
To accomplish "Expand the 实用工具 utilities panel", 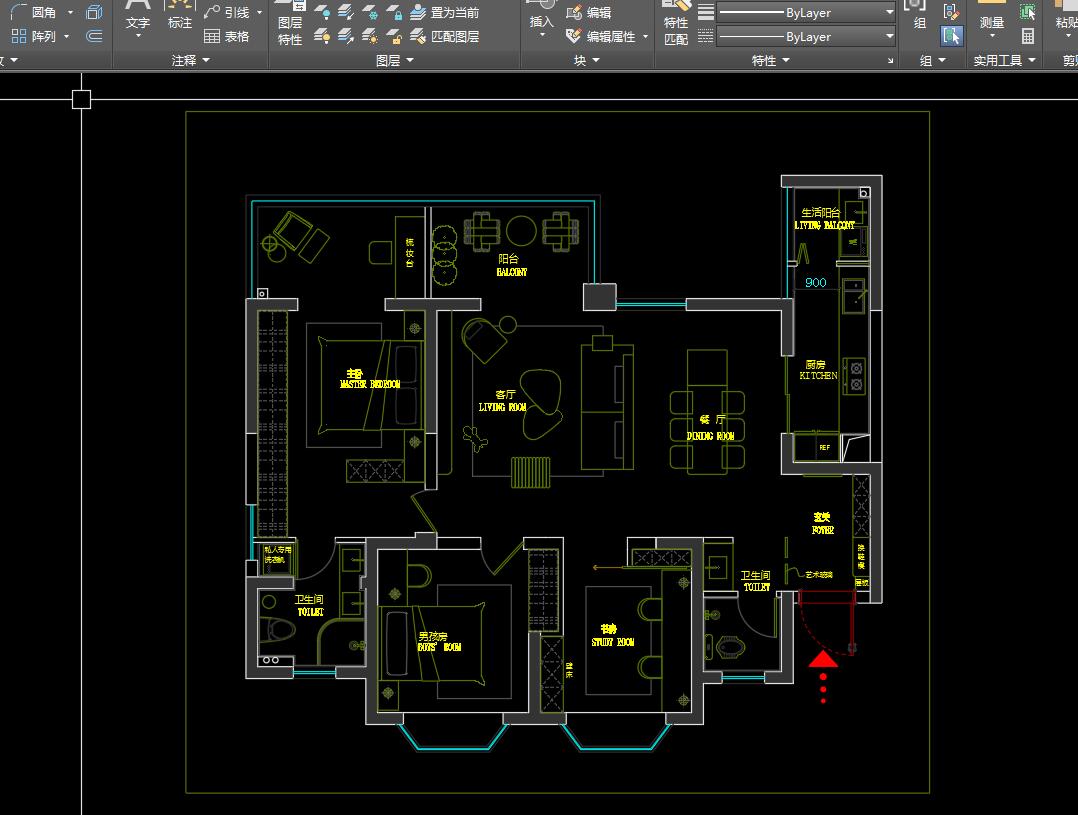I will click(1004, 61).
